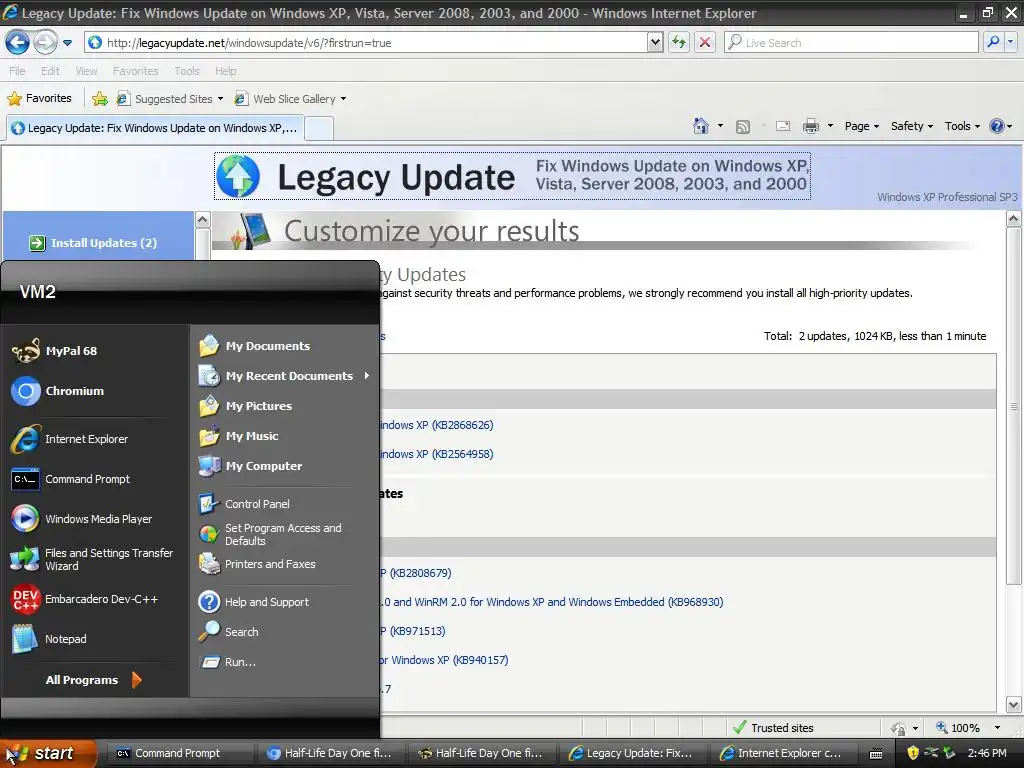Open the search provider dropdown arrow

tap(1011, 42)
